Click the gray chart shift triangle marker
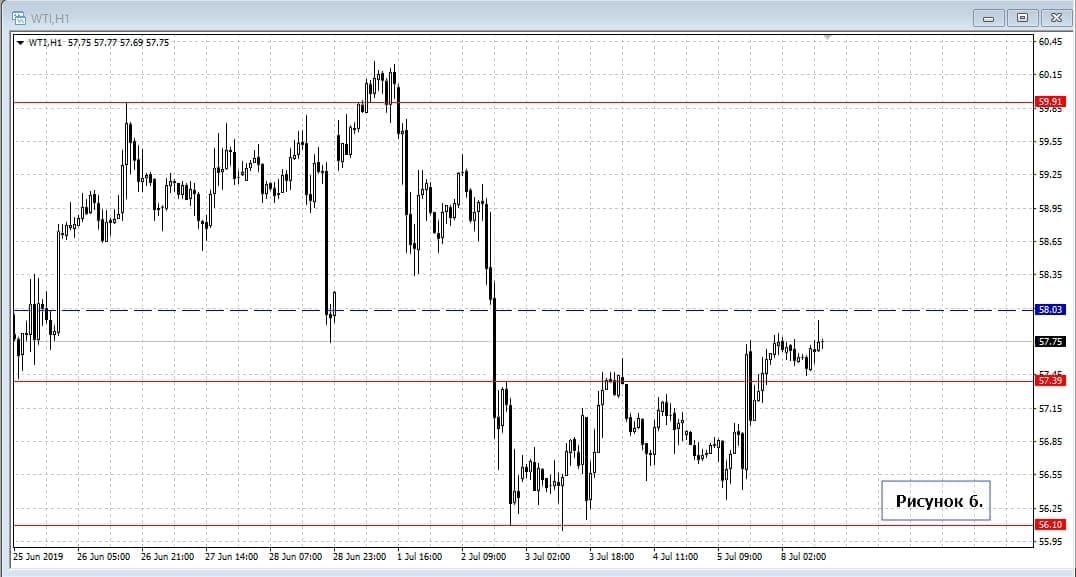 pos(827,38)
